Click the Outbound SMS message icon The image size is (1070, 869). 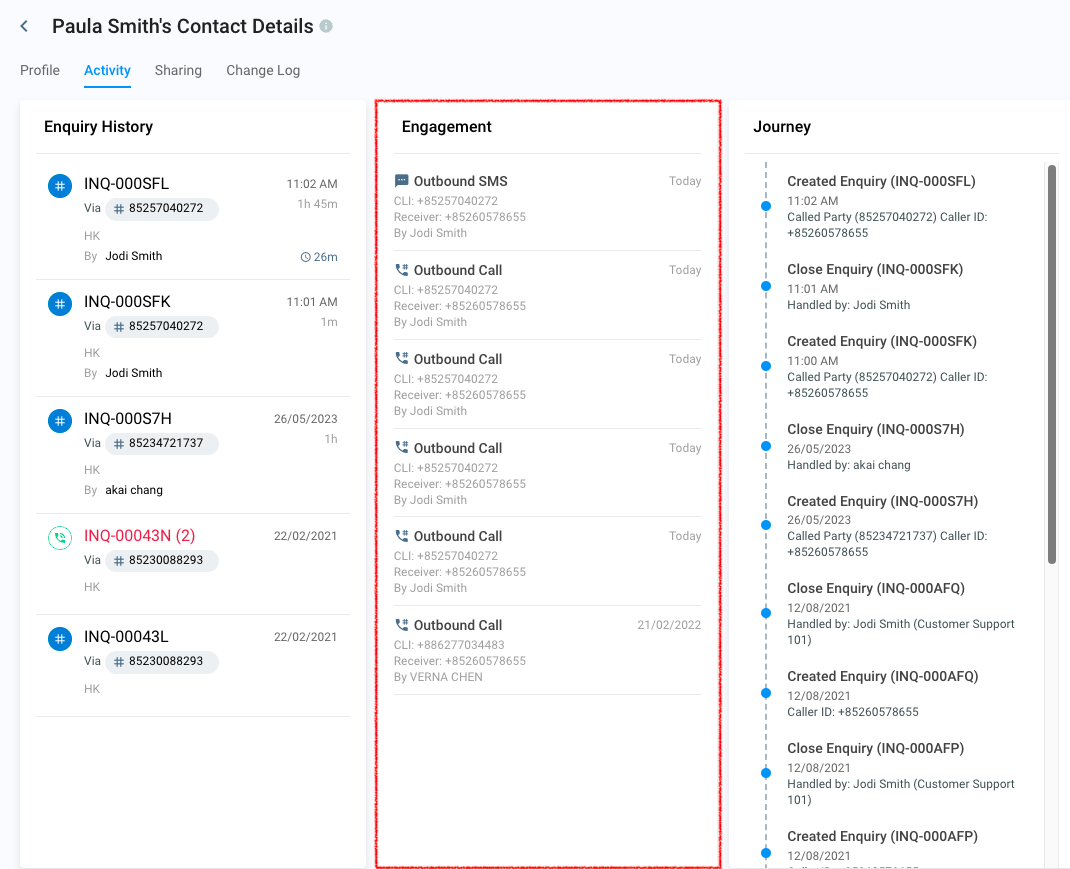coord(402,181)
